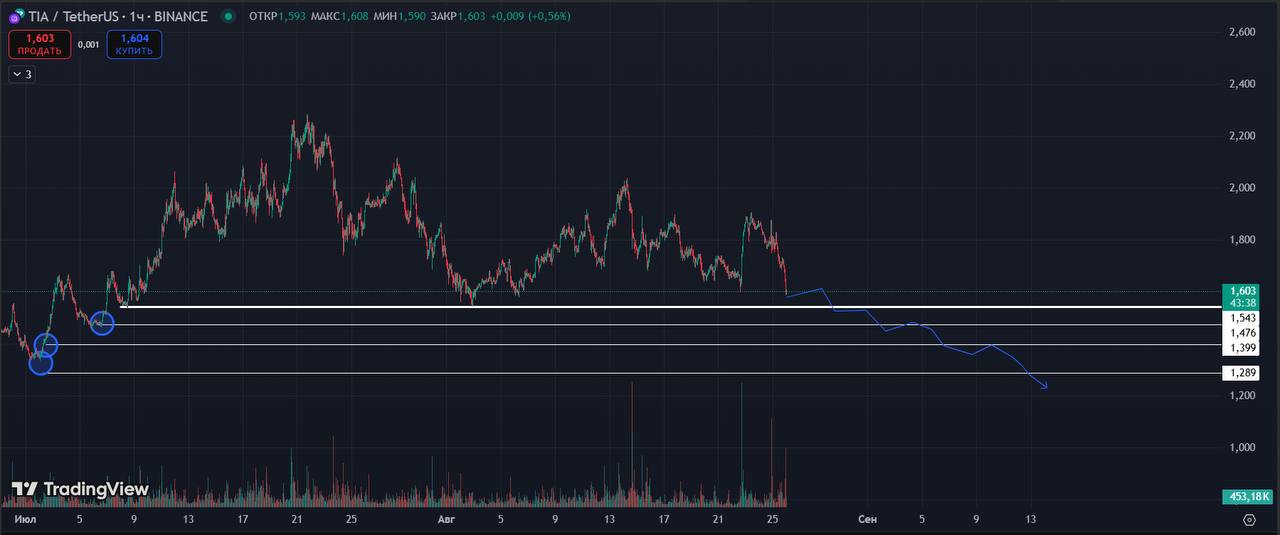The width and height of the screenshot is (1280, 535).
Task: Click the 1,800 price axis tick
Action: (1242, 240)
